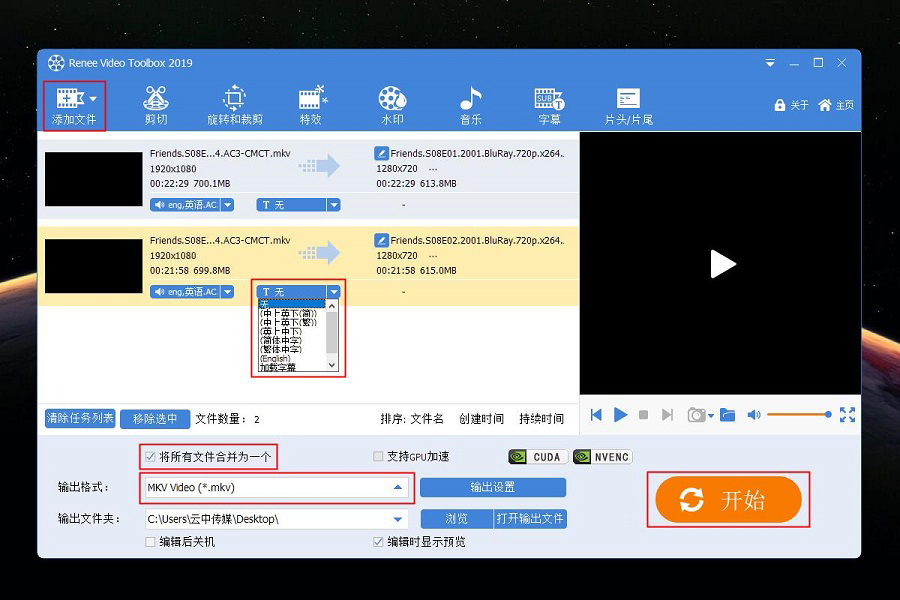Open the first file's subtitle dropdown
The image size is (900, 600).
(334, 205)
